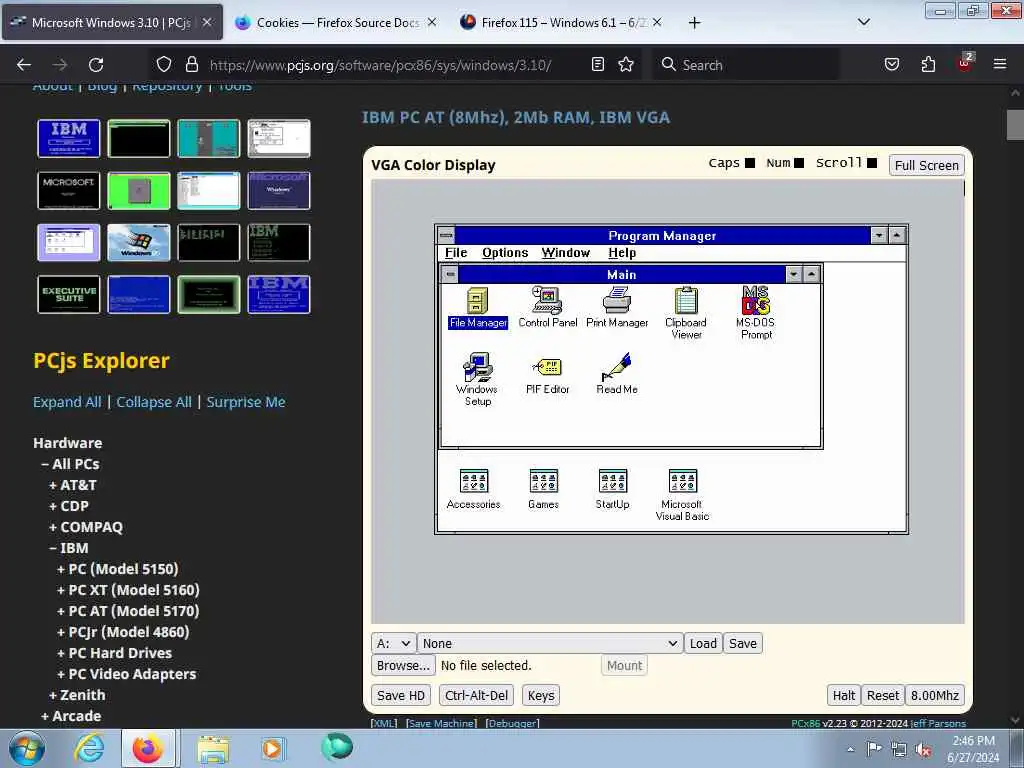The image size is (1024, 768).
Task: Bookmark this page with star icon
Action: (626, 65)
